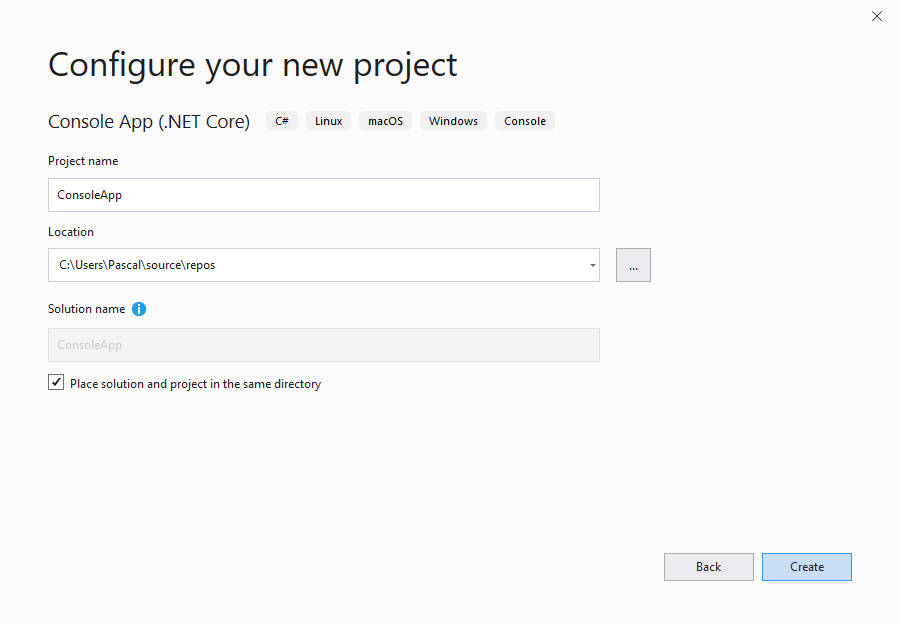Click the C# language tag
This screenshot has height=624, width=900.
click(x=282, y=121)
